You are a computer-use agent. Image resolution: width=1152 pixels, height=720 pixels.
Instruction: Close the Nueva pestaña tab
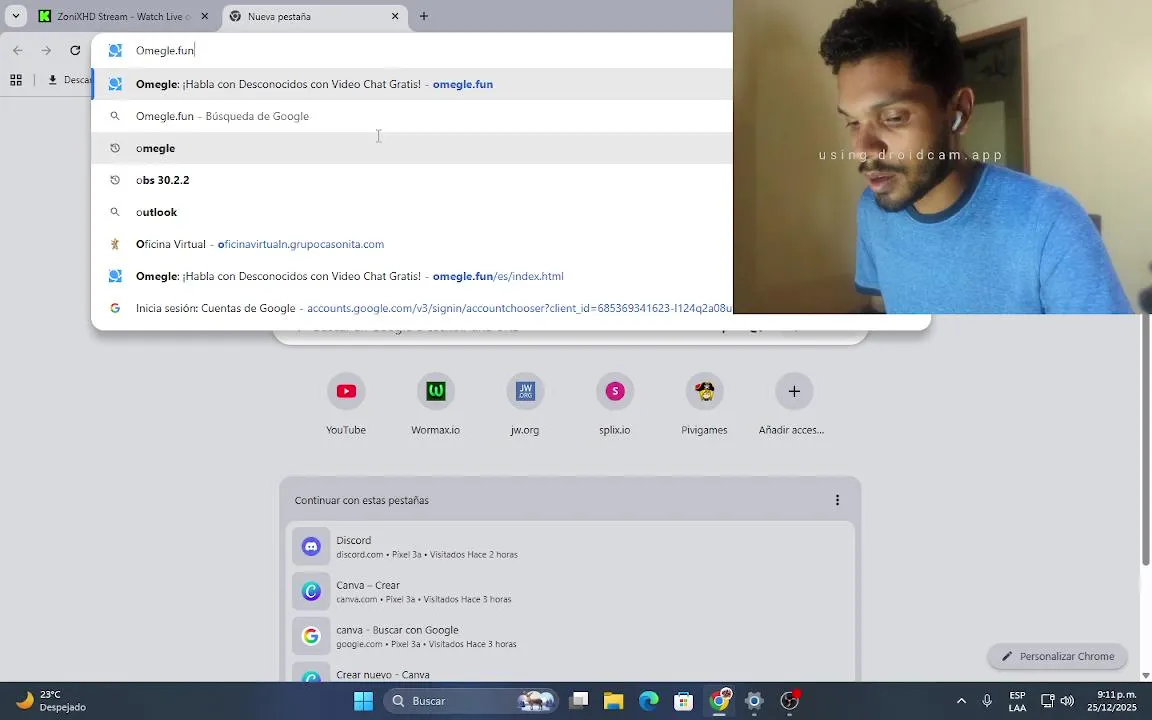395,16
